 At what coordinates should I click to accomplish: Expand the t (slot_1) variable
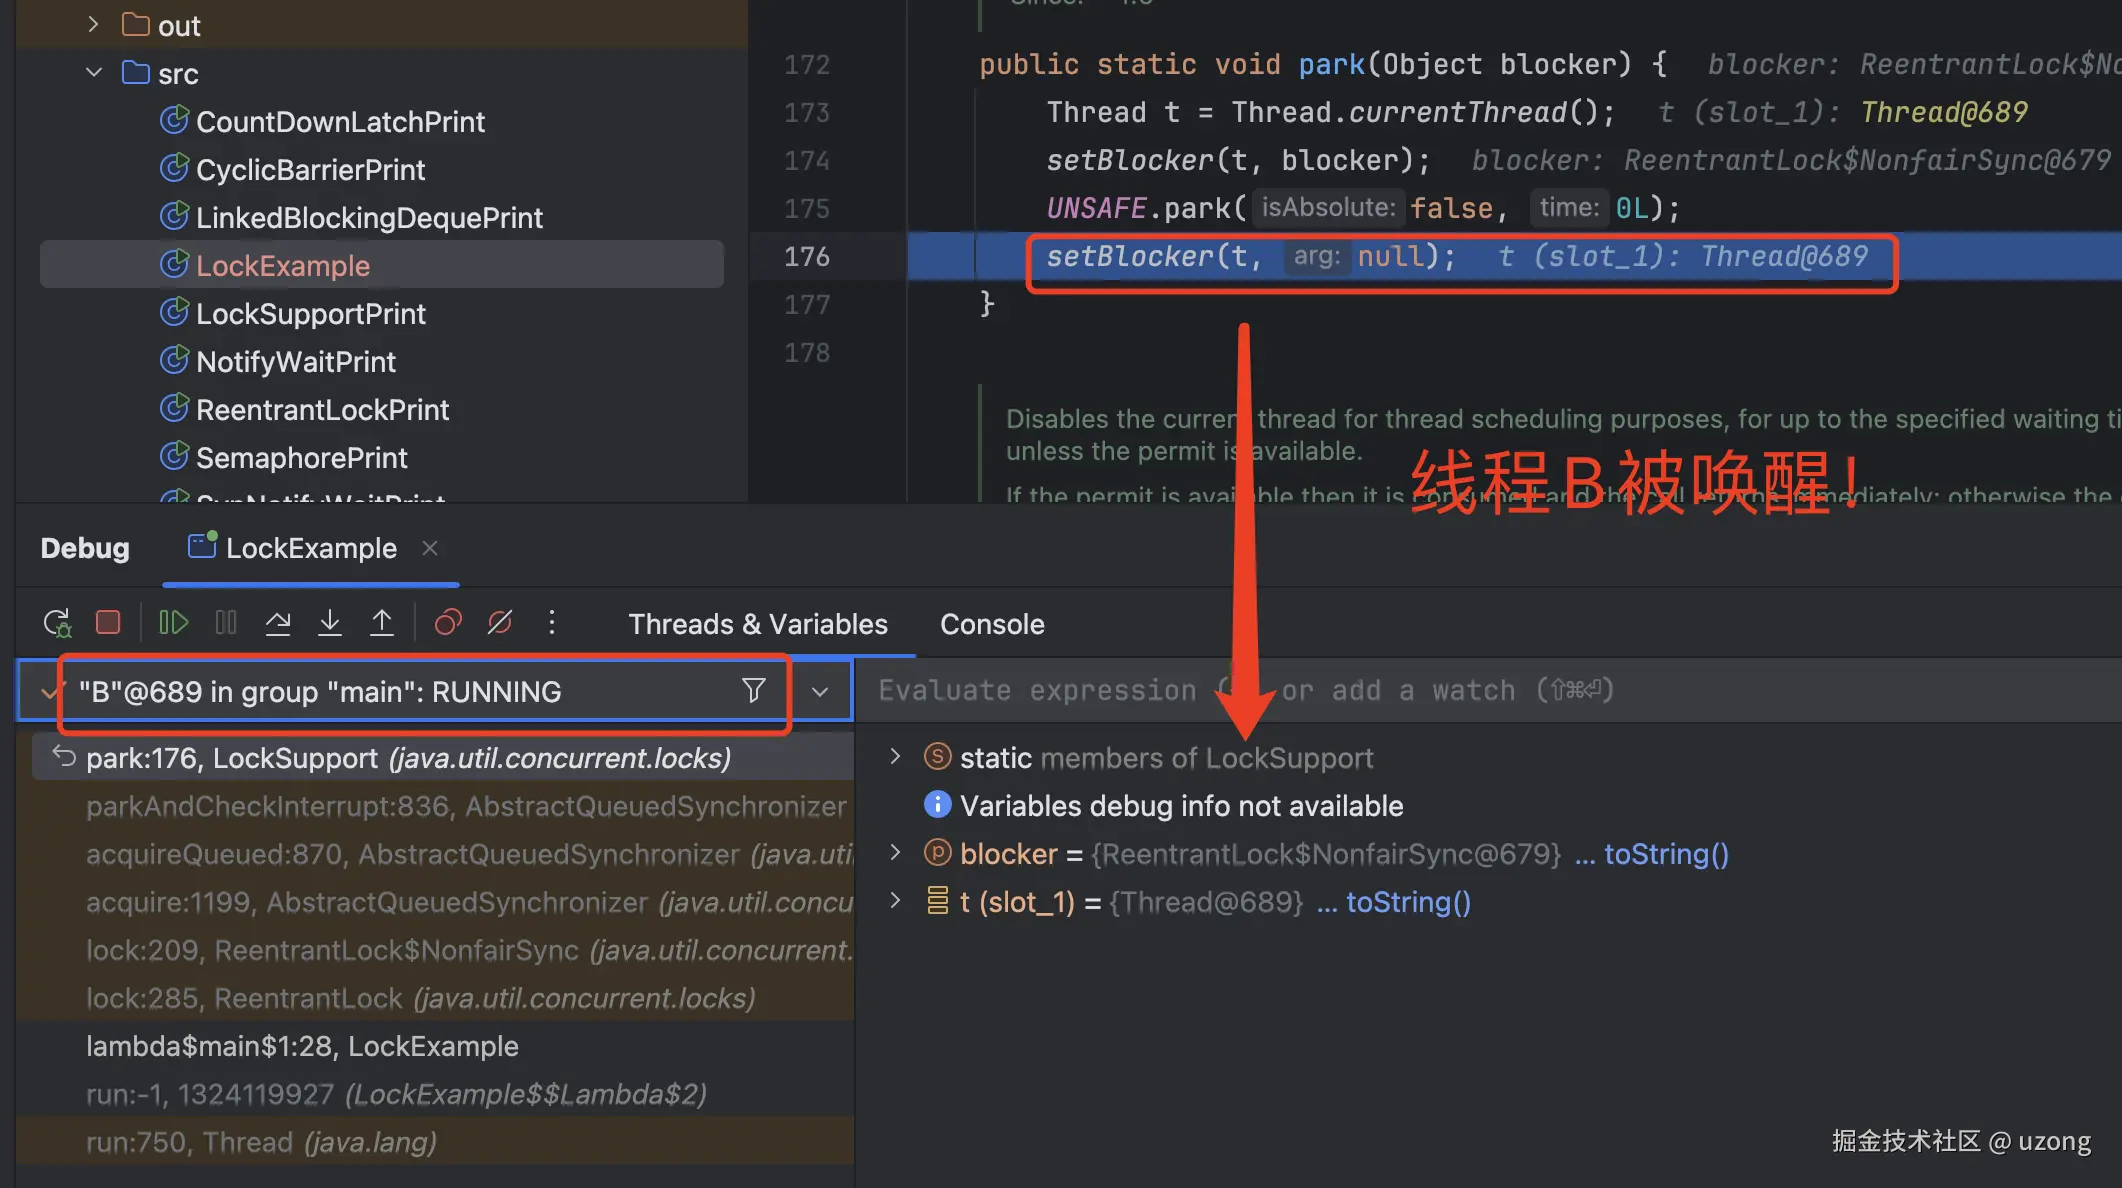click(x=895, y=901)
